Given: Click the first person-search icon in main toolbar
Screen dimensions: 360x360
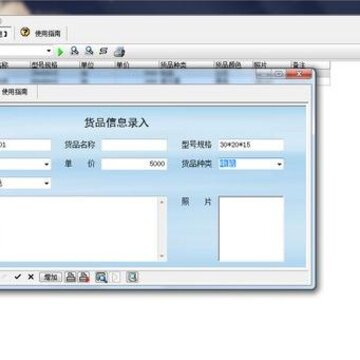Looking at the screenshot, I should 75,51.
